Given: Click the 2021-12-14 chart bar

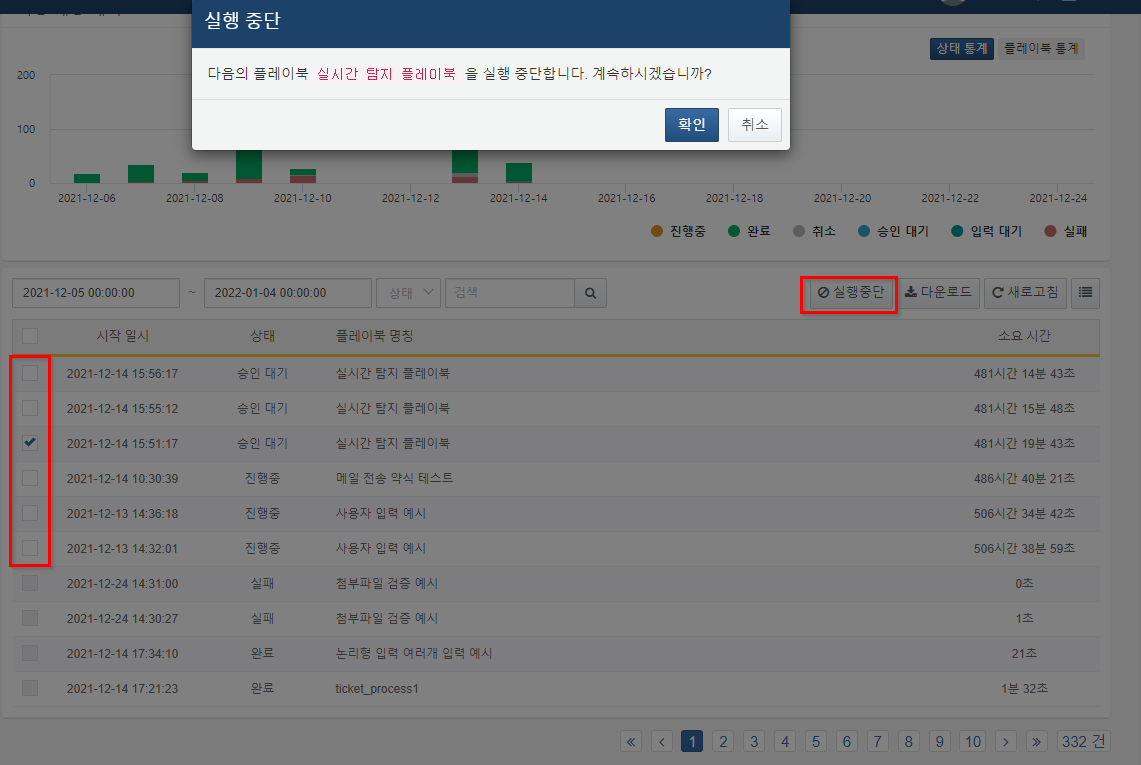Looking at the screenshot, I should click(x=519, y=173).
